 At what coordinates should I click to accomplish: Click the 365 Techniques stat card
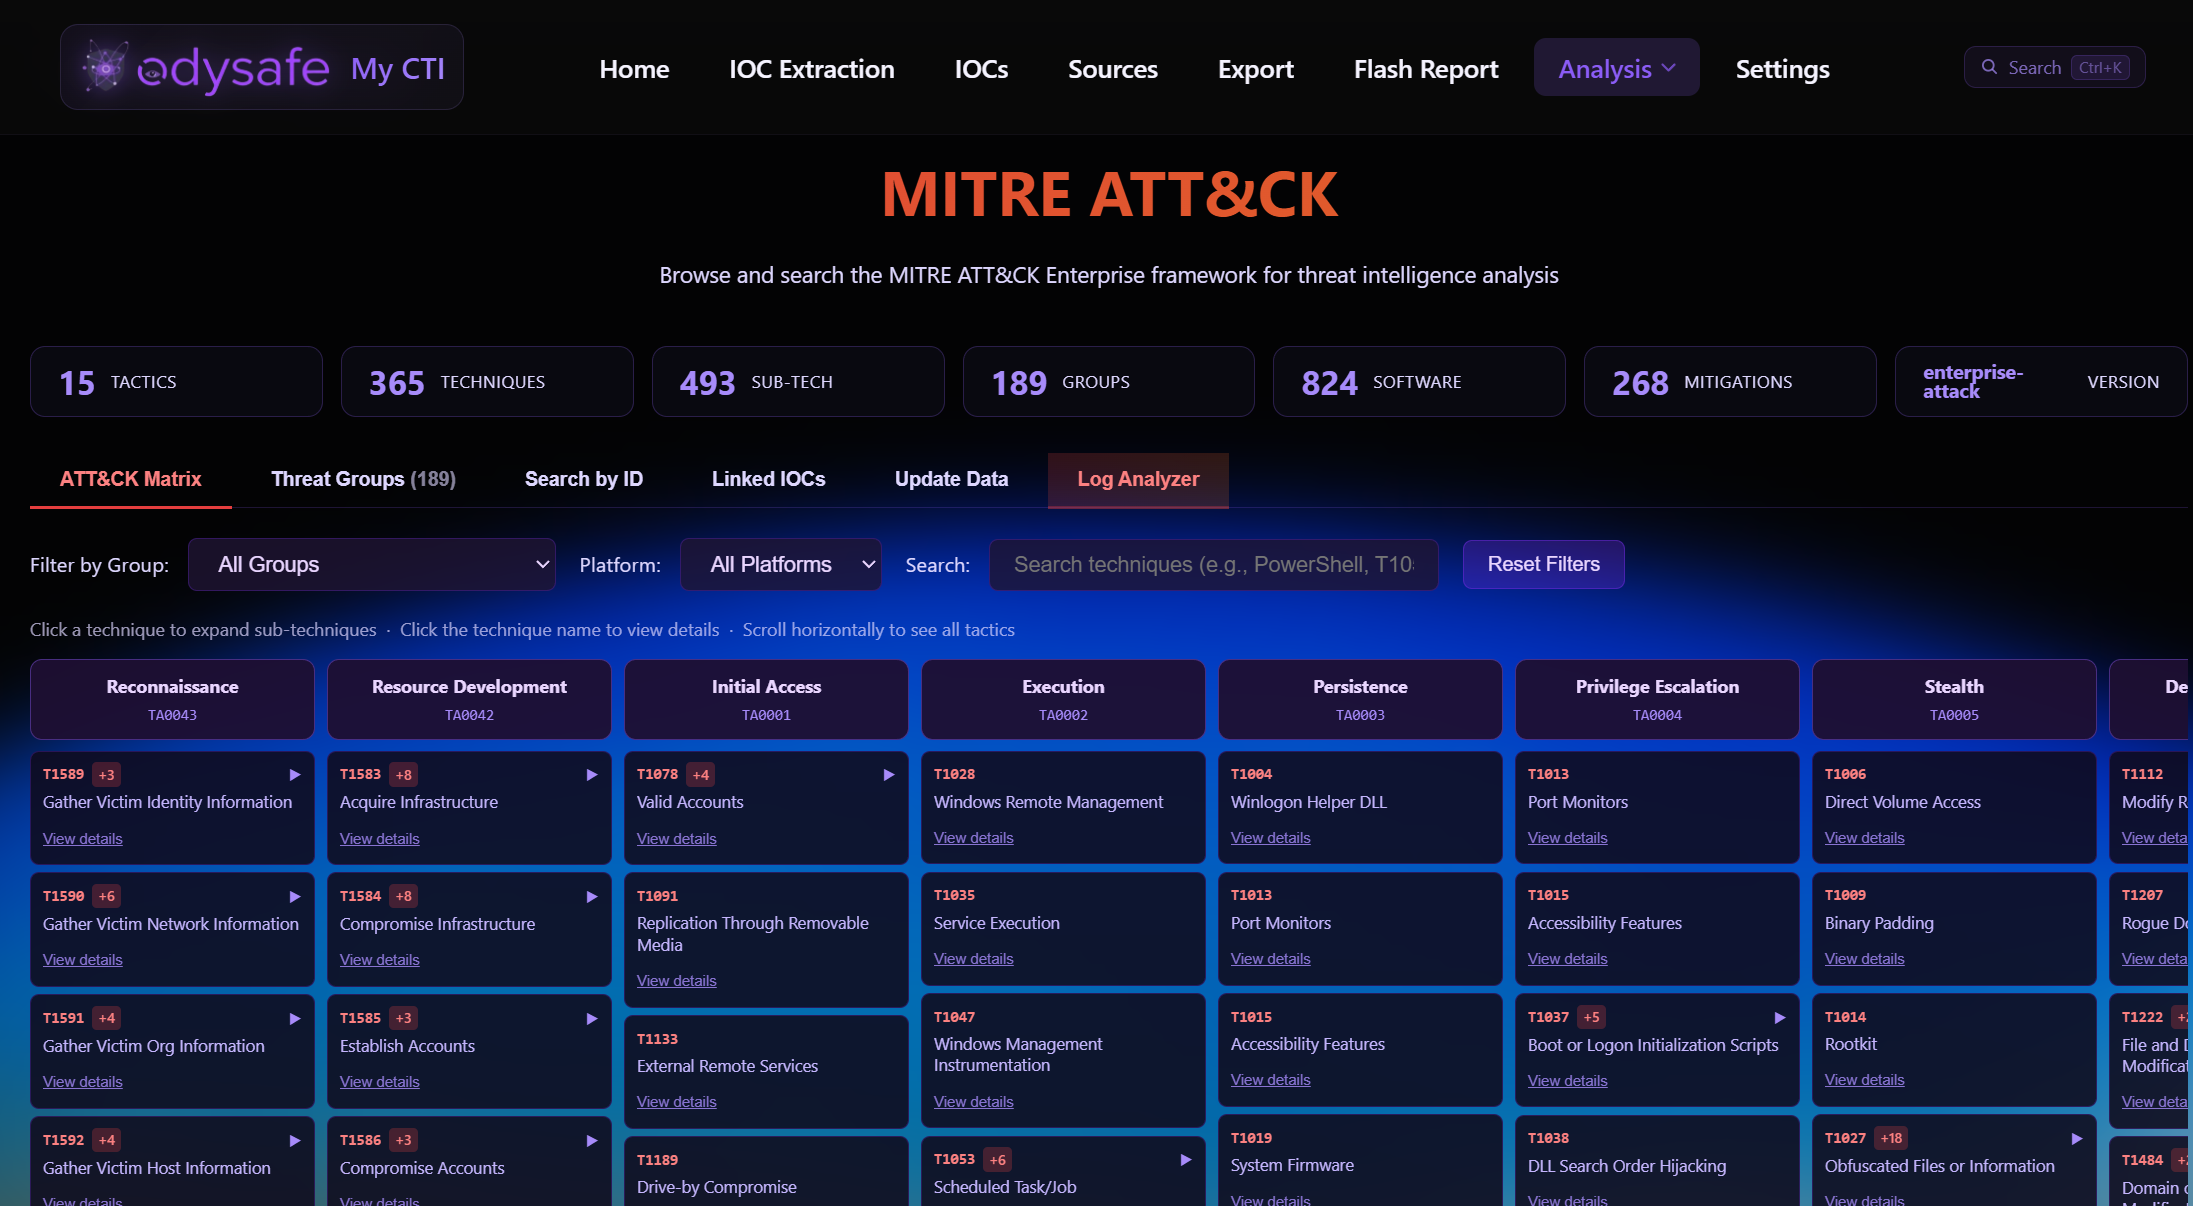click(487, 381)
